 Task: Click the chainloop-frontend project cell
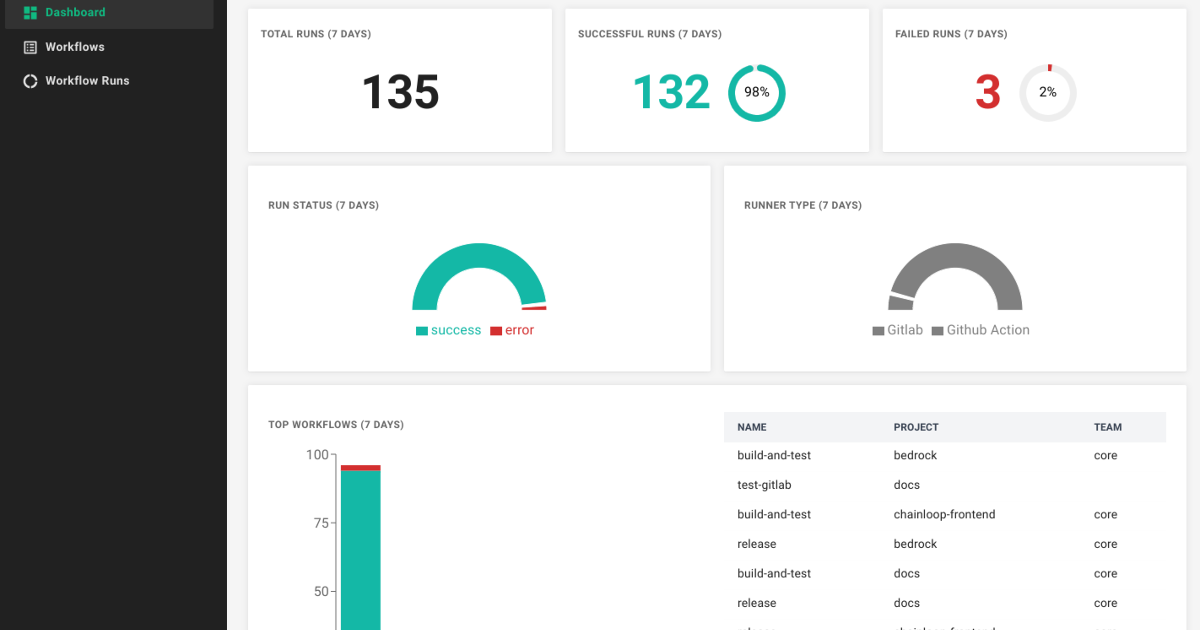(x=945, y=514)
